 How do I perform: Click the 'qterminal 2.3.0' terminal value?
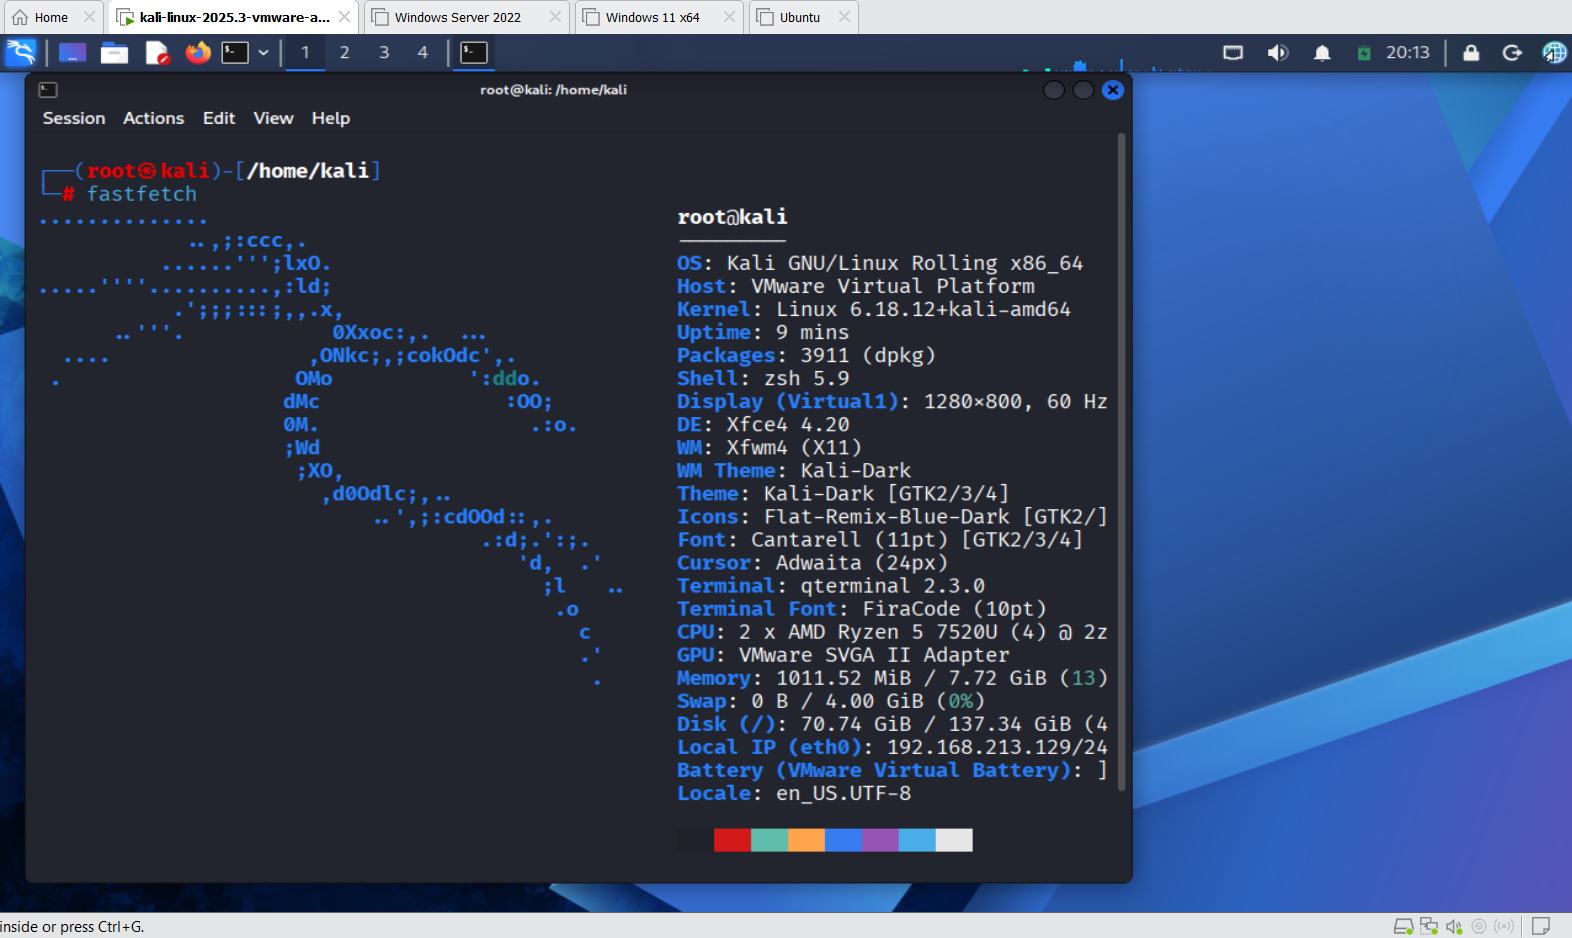click(x=893, y=586)
